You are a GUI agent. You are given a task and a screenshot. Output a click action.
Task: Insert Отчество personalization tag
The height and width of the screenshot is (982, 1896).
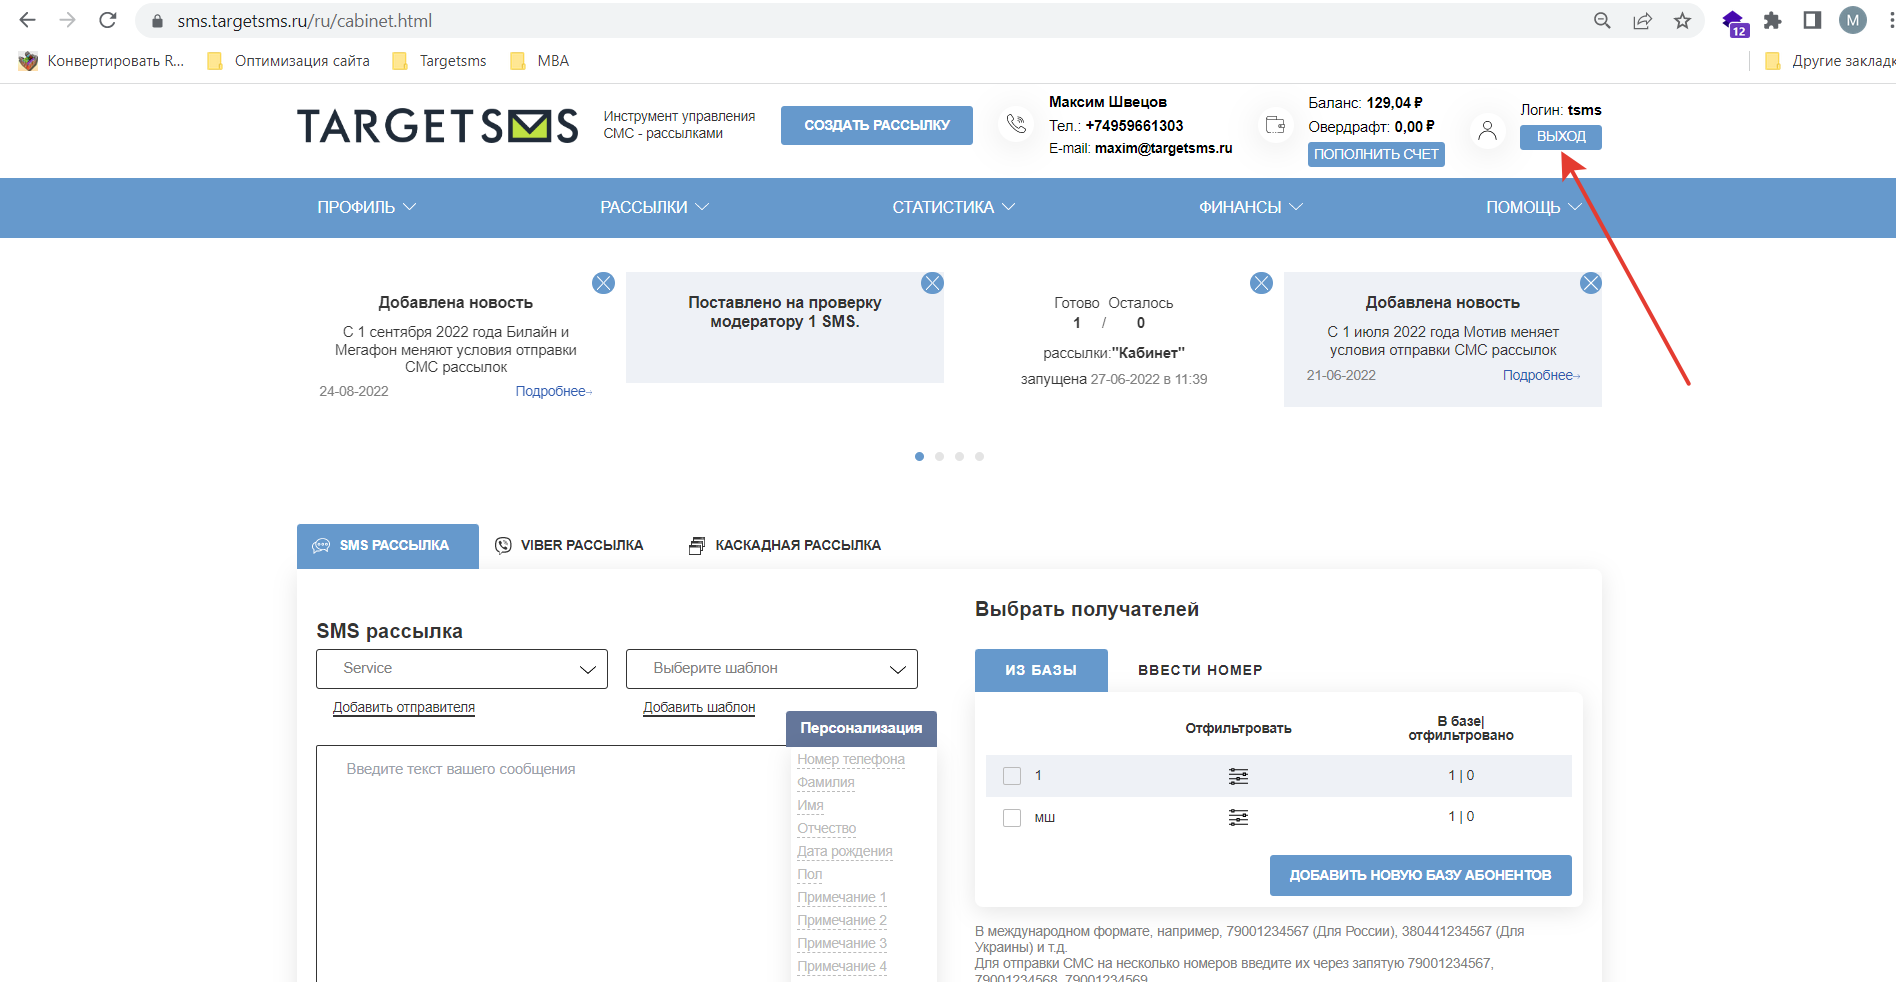[x=826, y=829]
